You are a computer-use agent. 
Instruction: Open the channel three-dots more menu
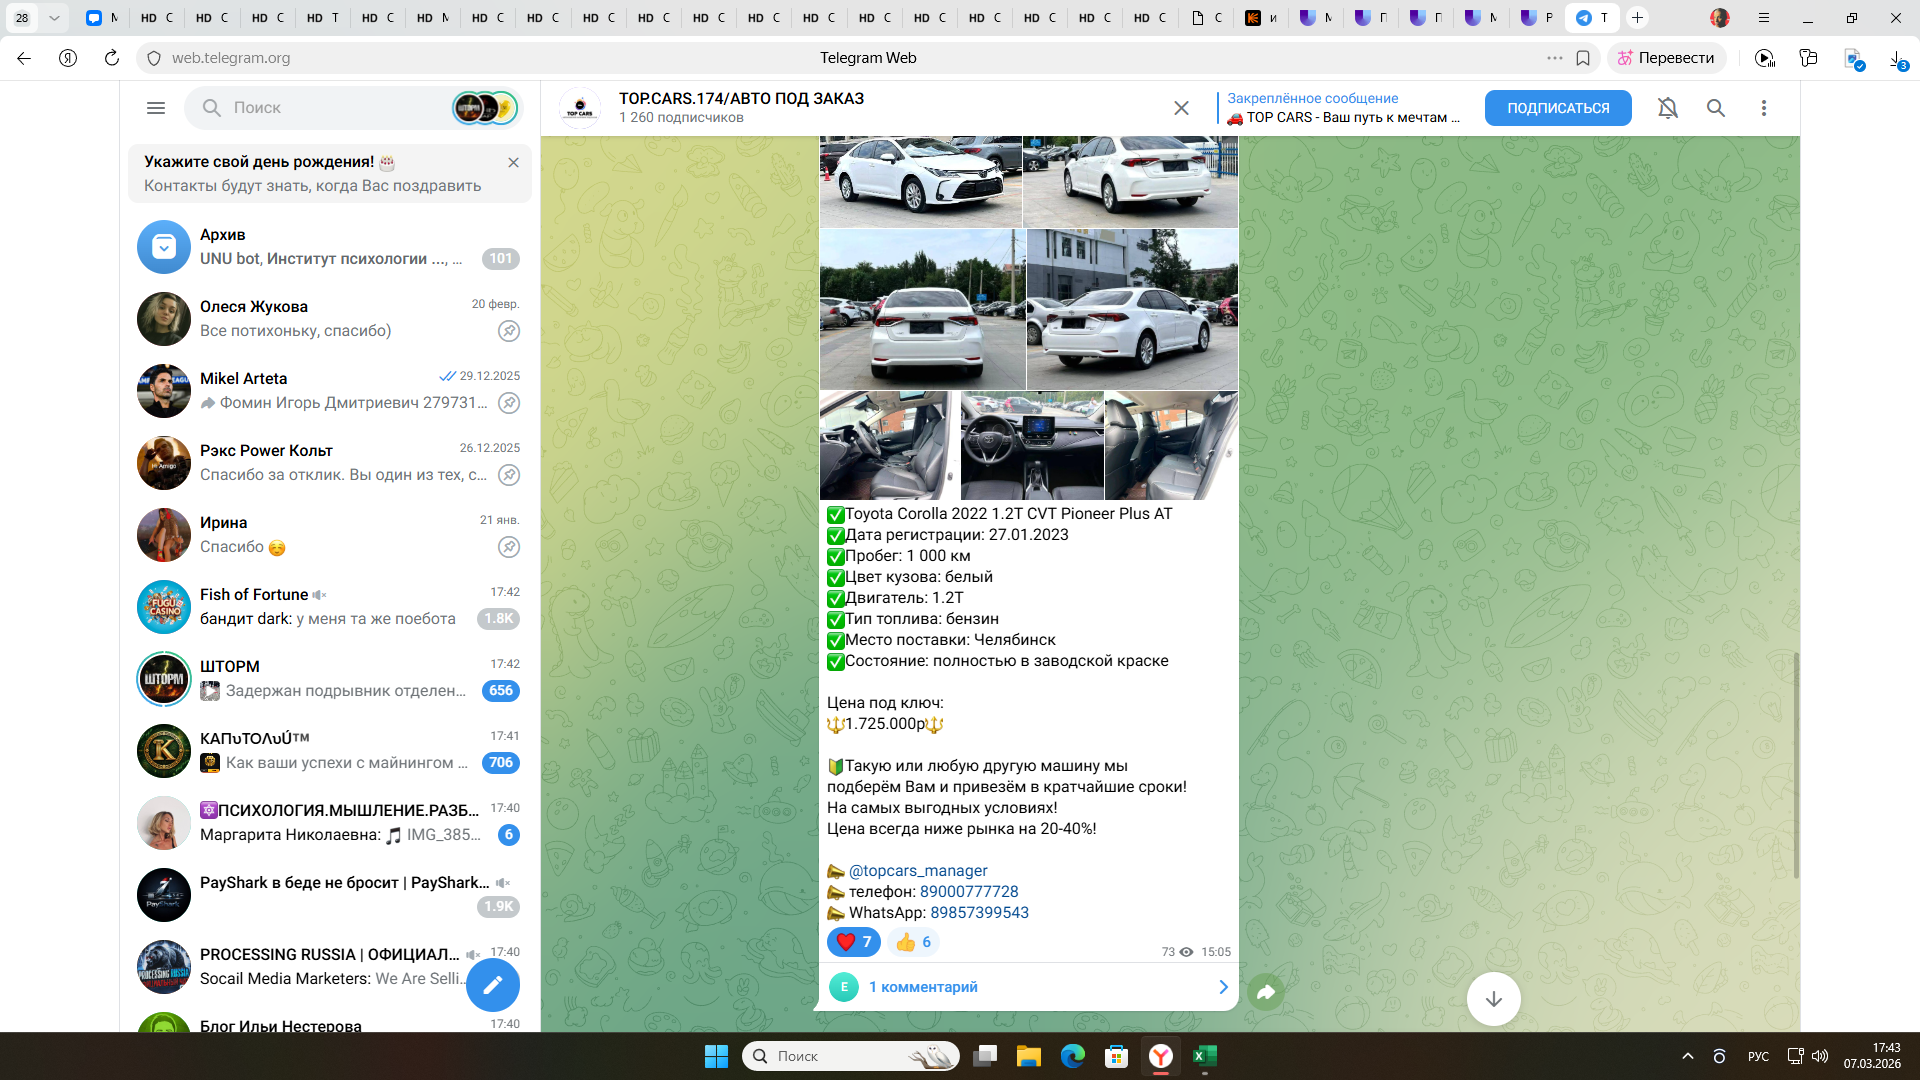[1764, 108]
